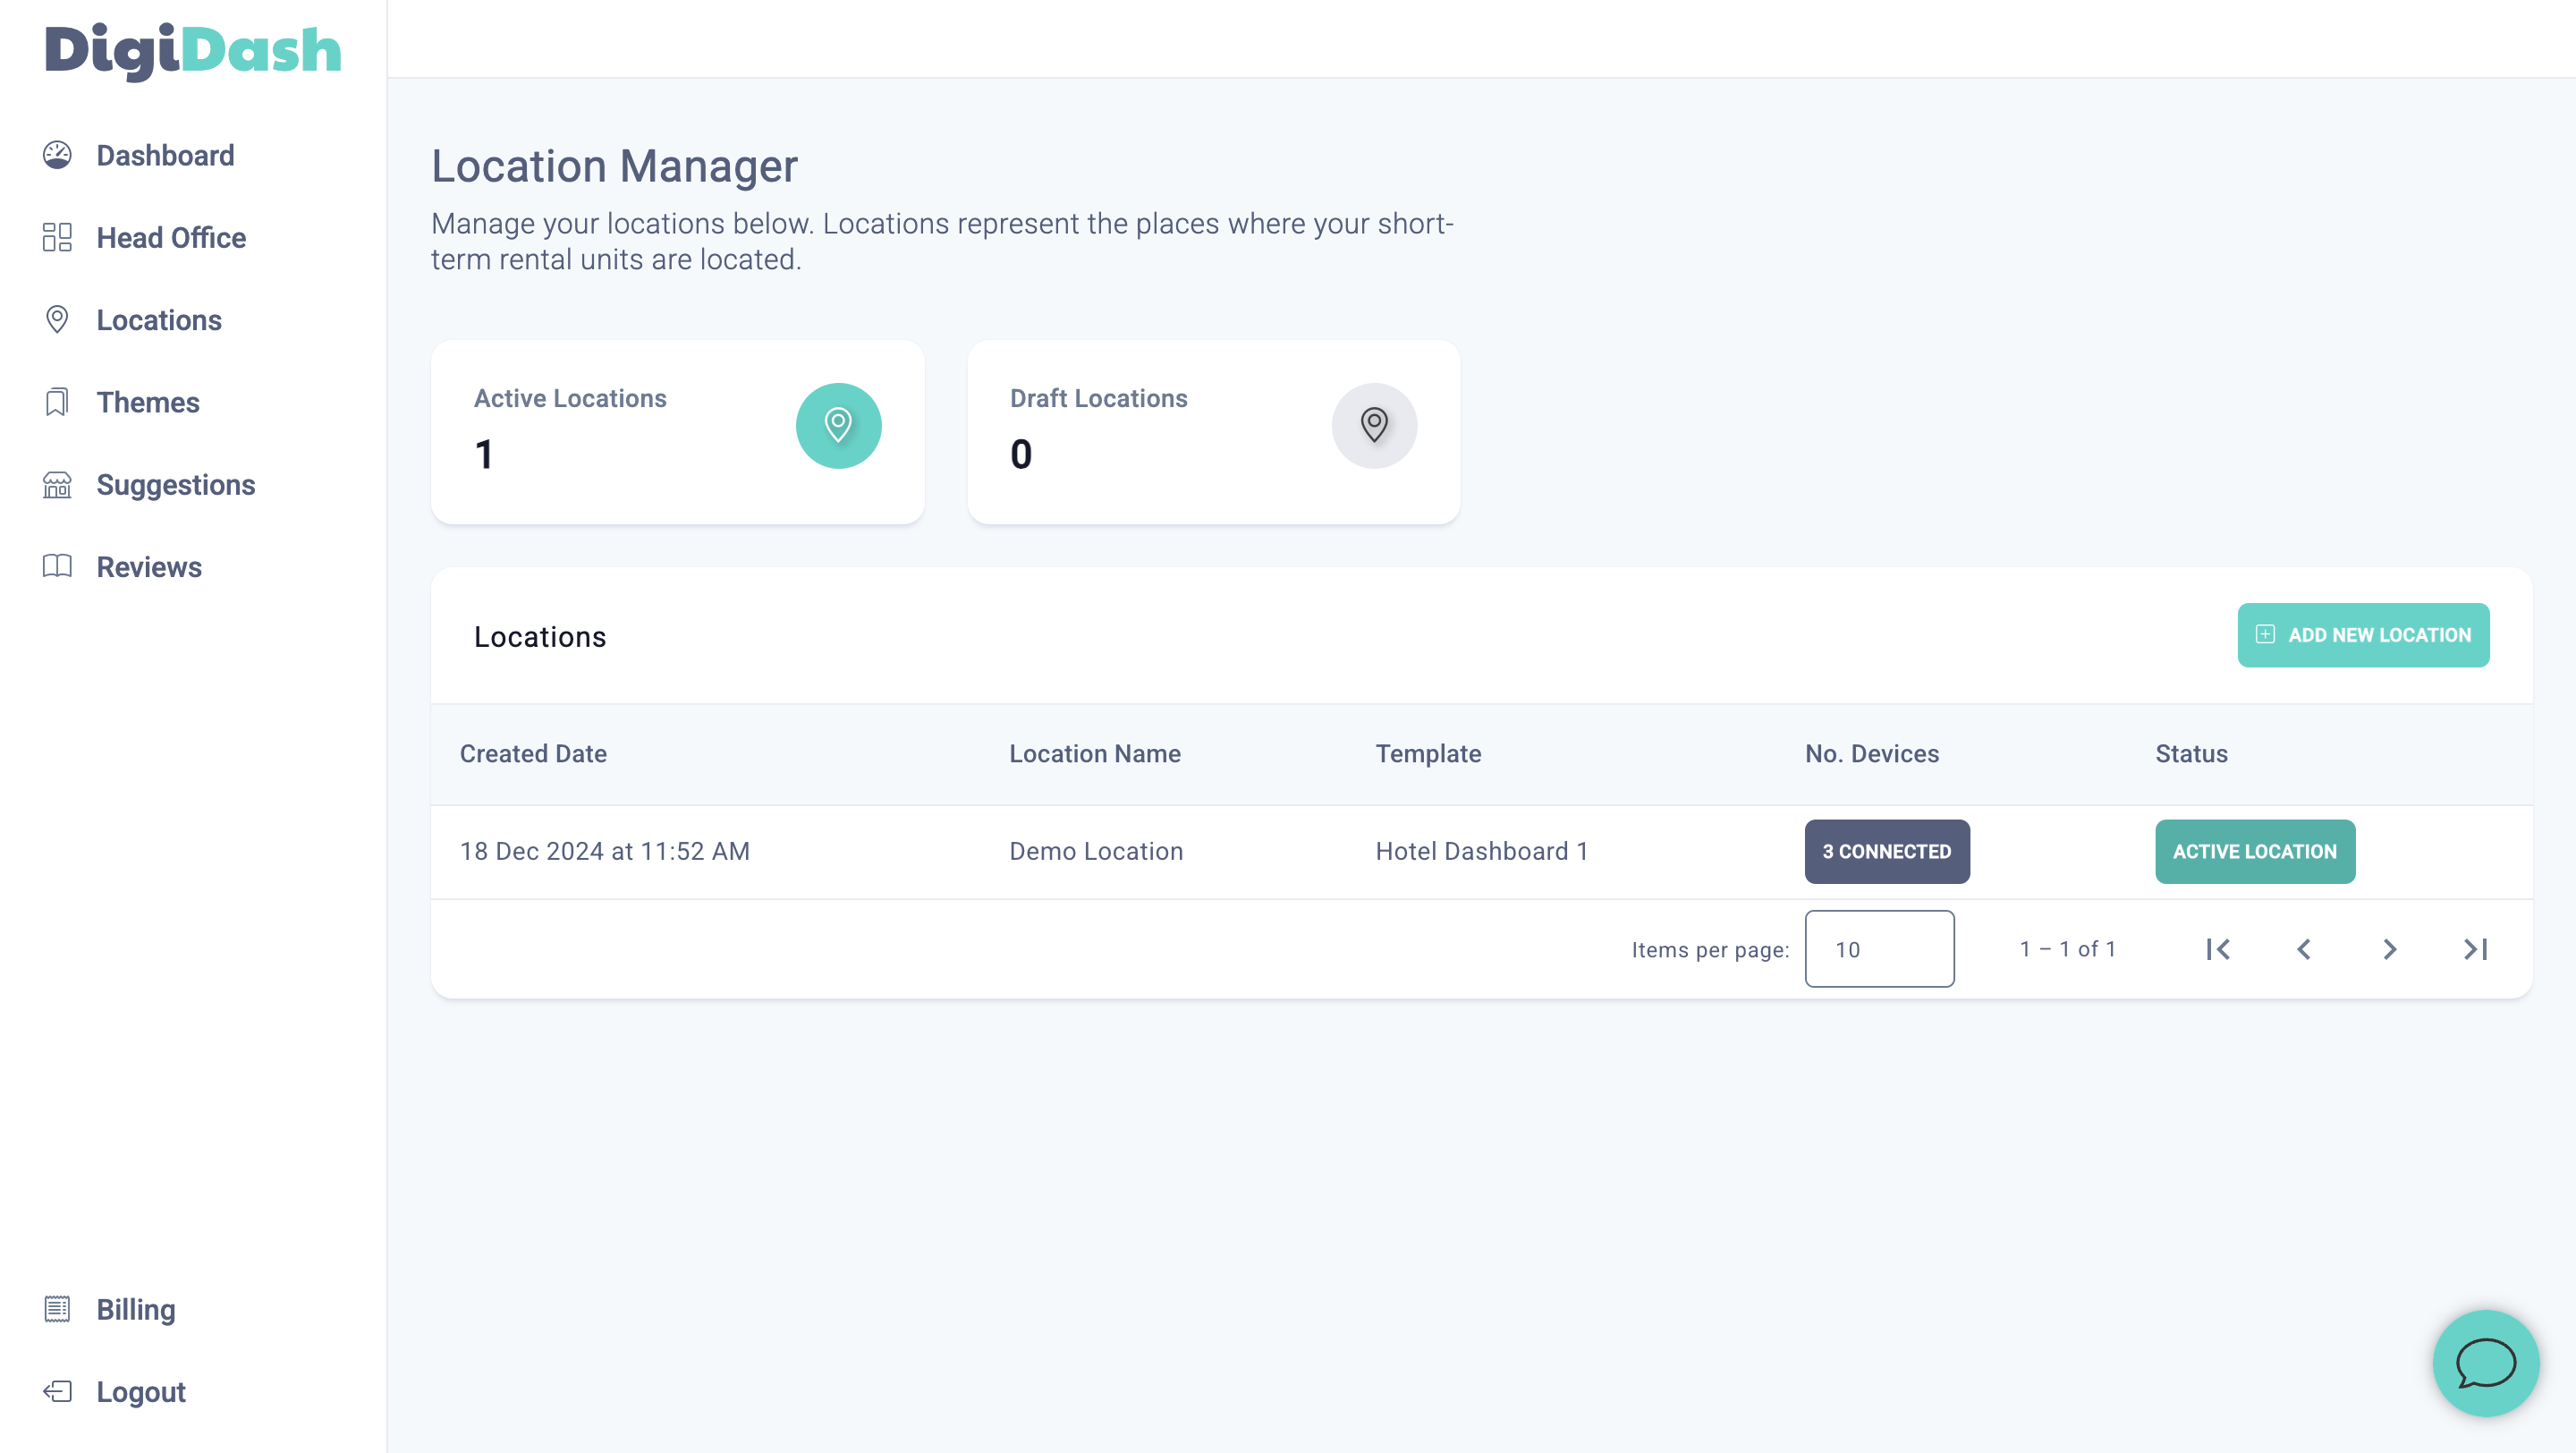Click the Reviews book icon

57,566
